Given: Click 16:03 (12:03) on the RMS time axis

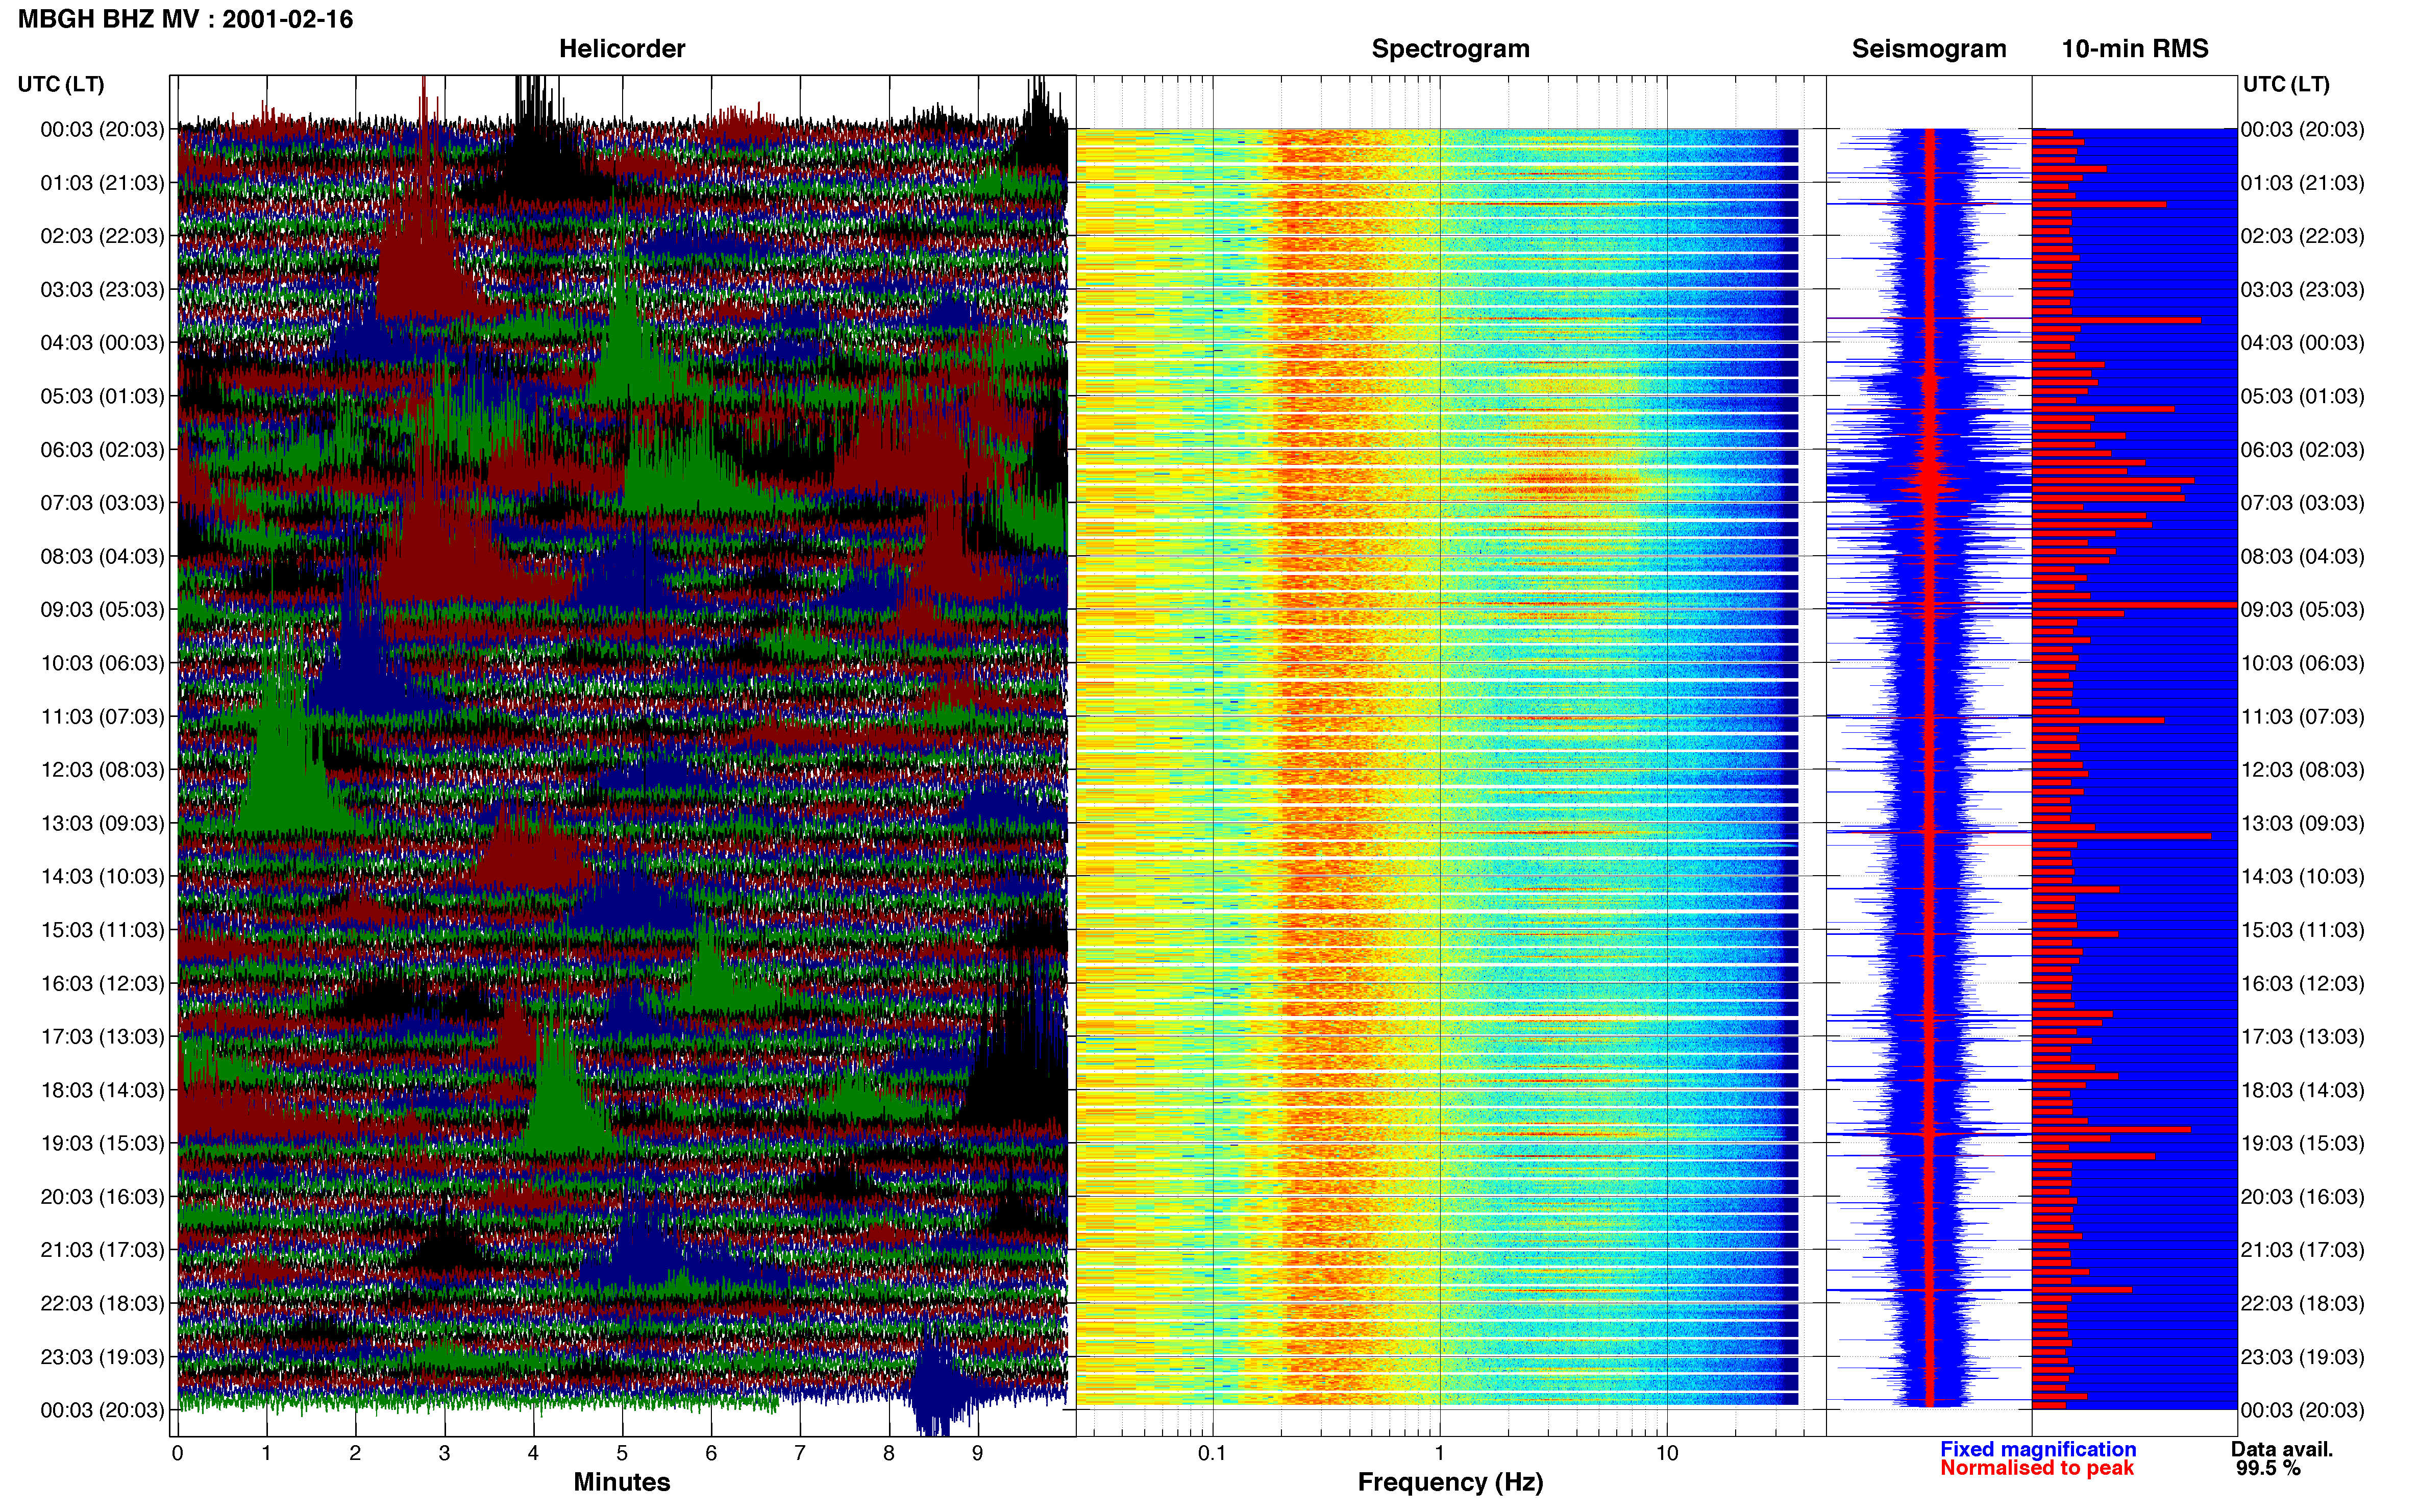Looking at the screenshot, I should (2303, 984).
